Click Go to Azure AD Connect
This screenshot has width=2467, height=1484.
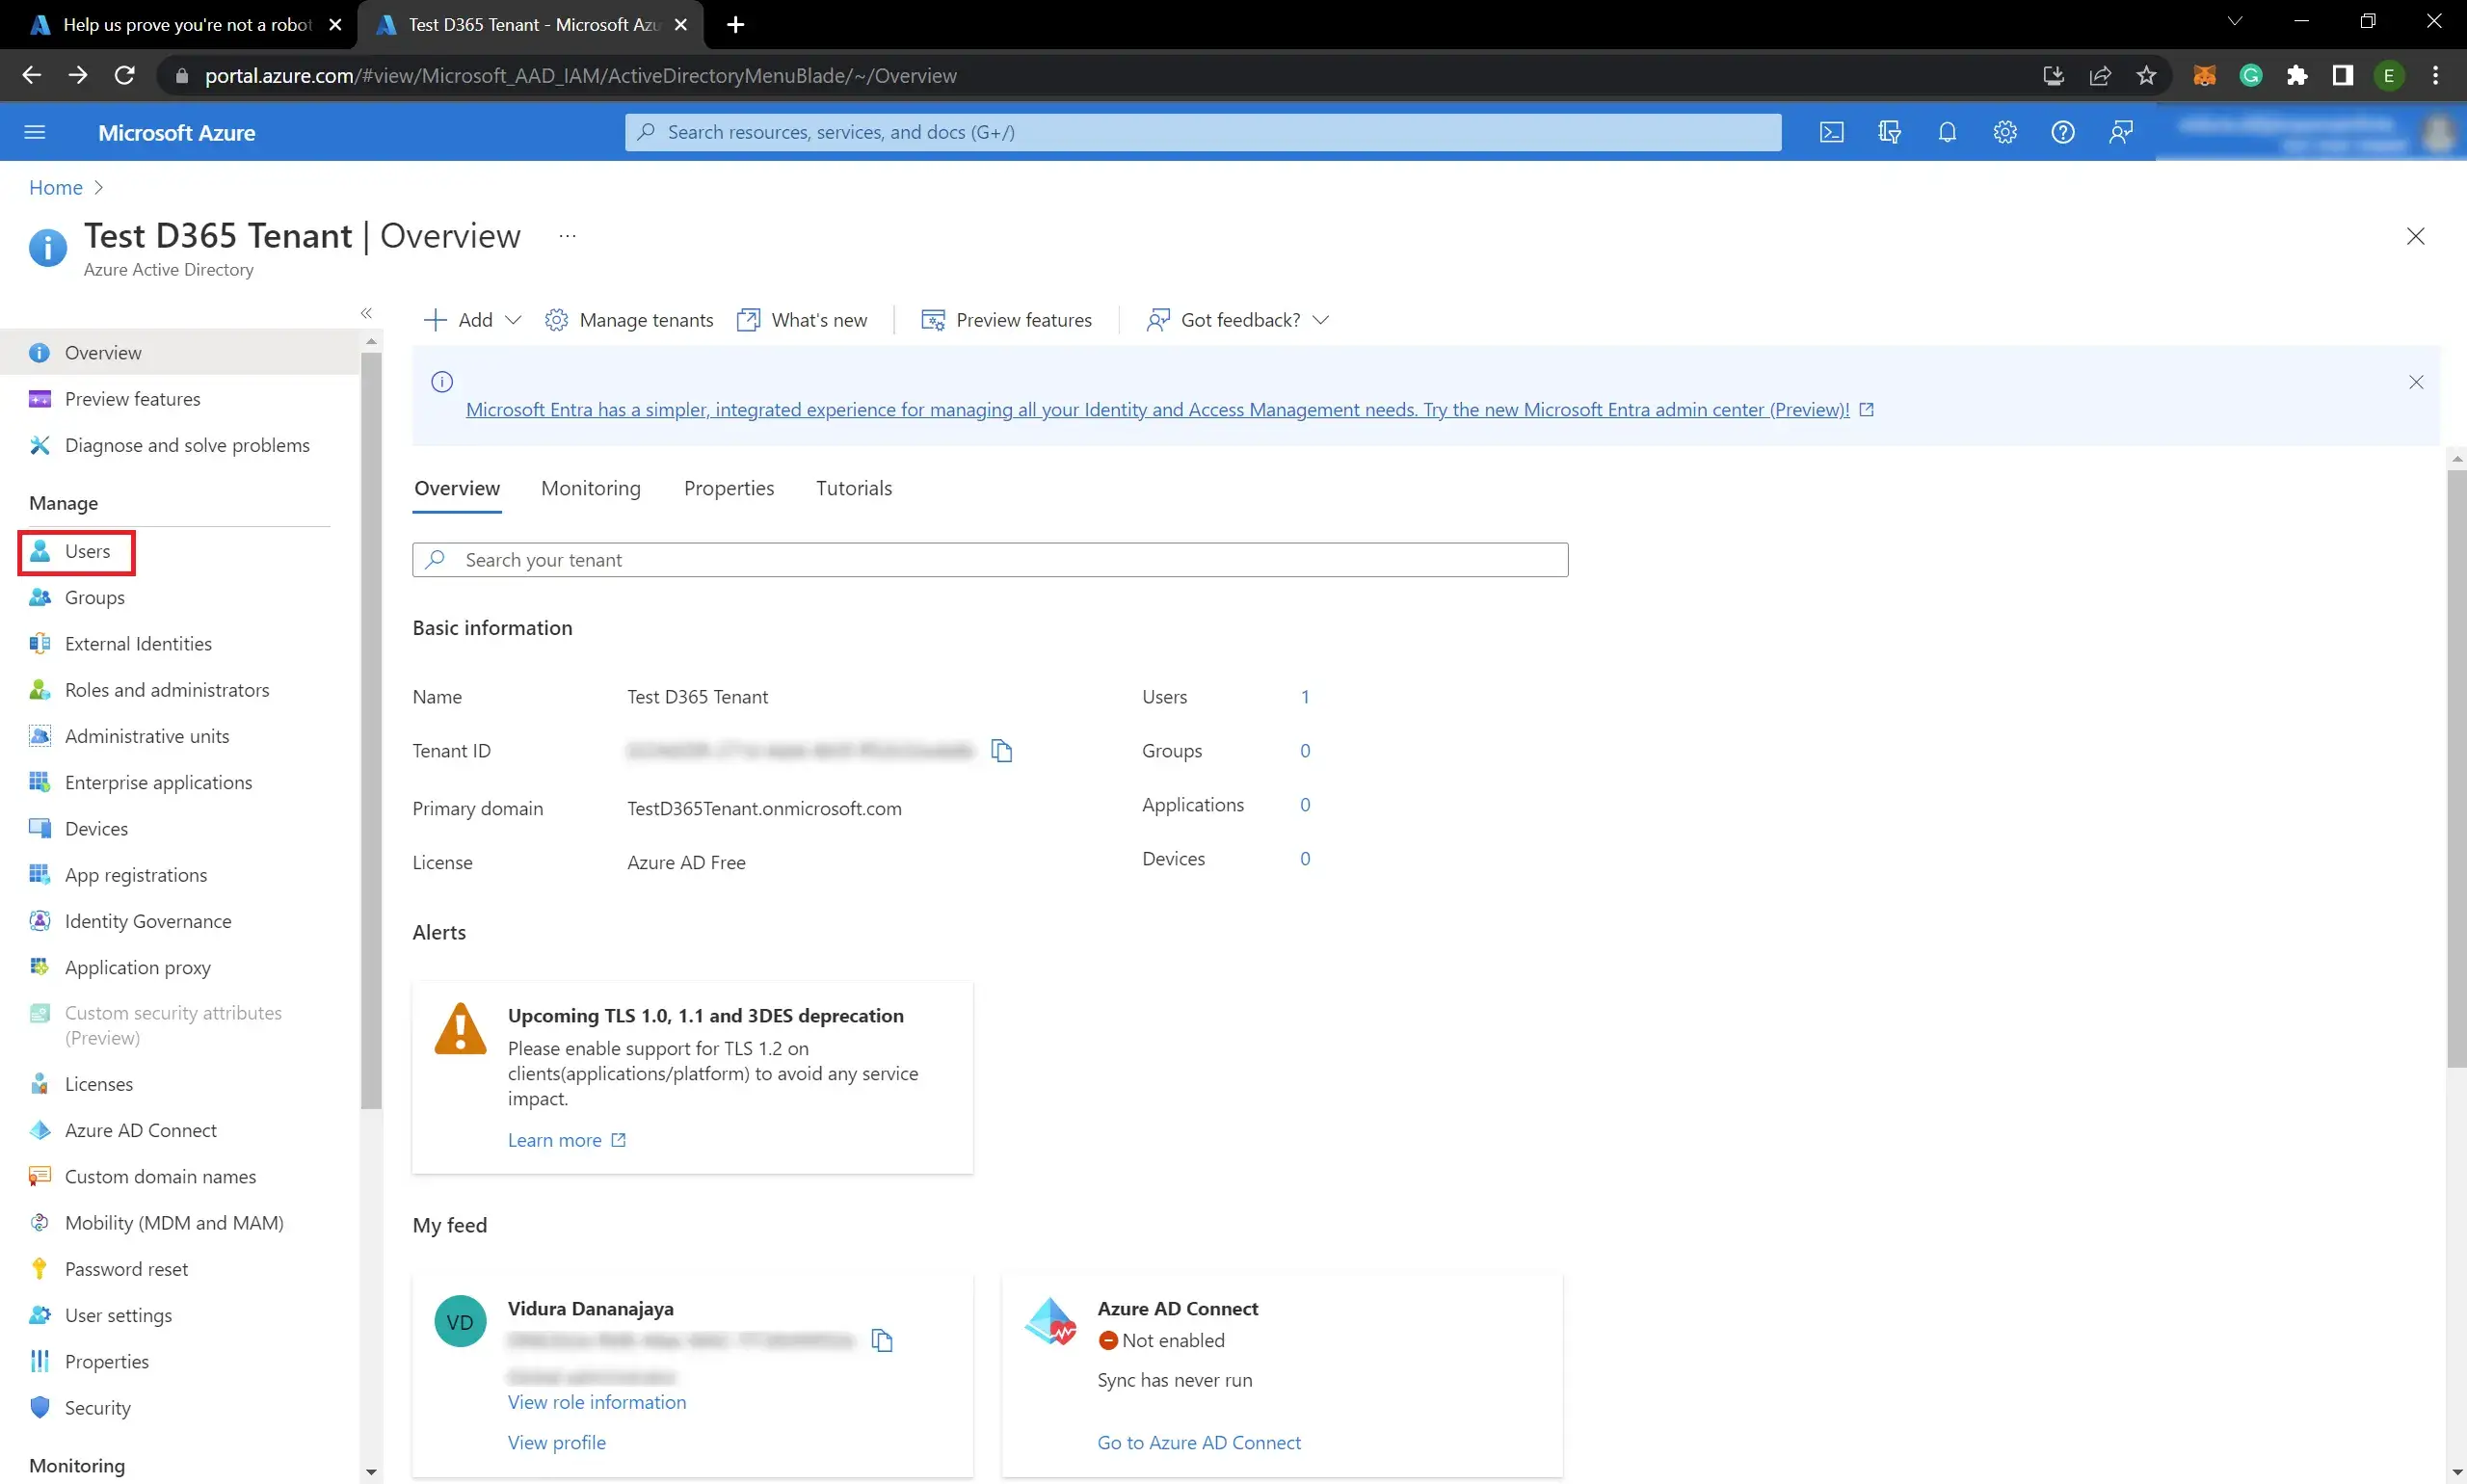pyautogui.click(x=1199, y=1442)
